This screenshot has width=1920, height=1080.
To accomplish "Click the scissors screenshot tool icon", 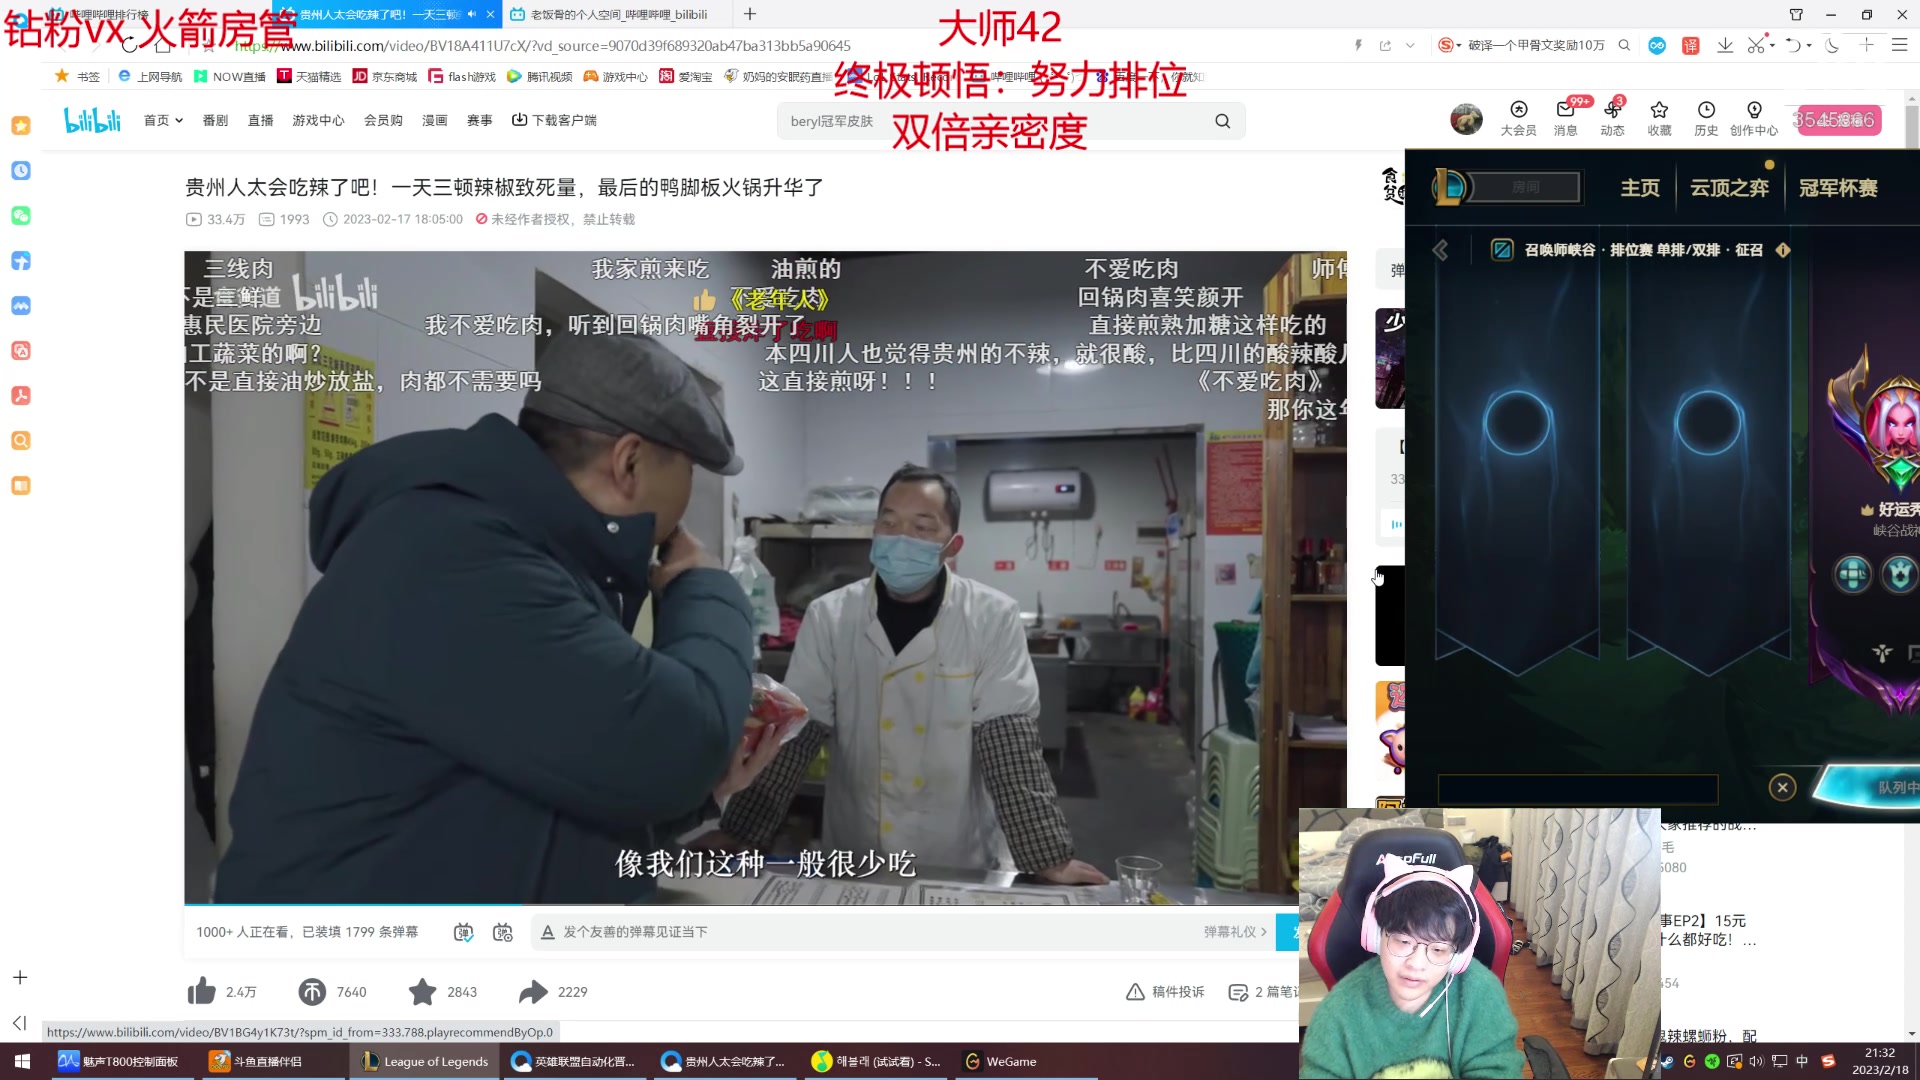I will 1756,45.
